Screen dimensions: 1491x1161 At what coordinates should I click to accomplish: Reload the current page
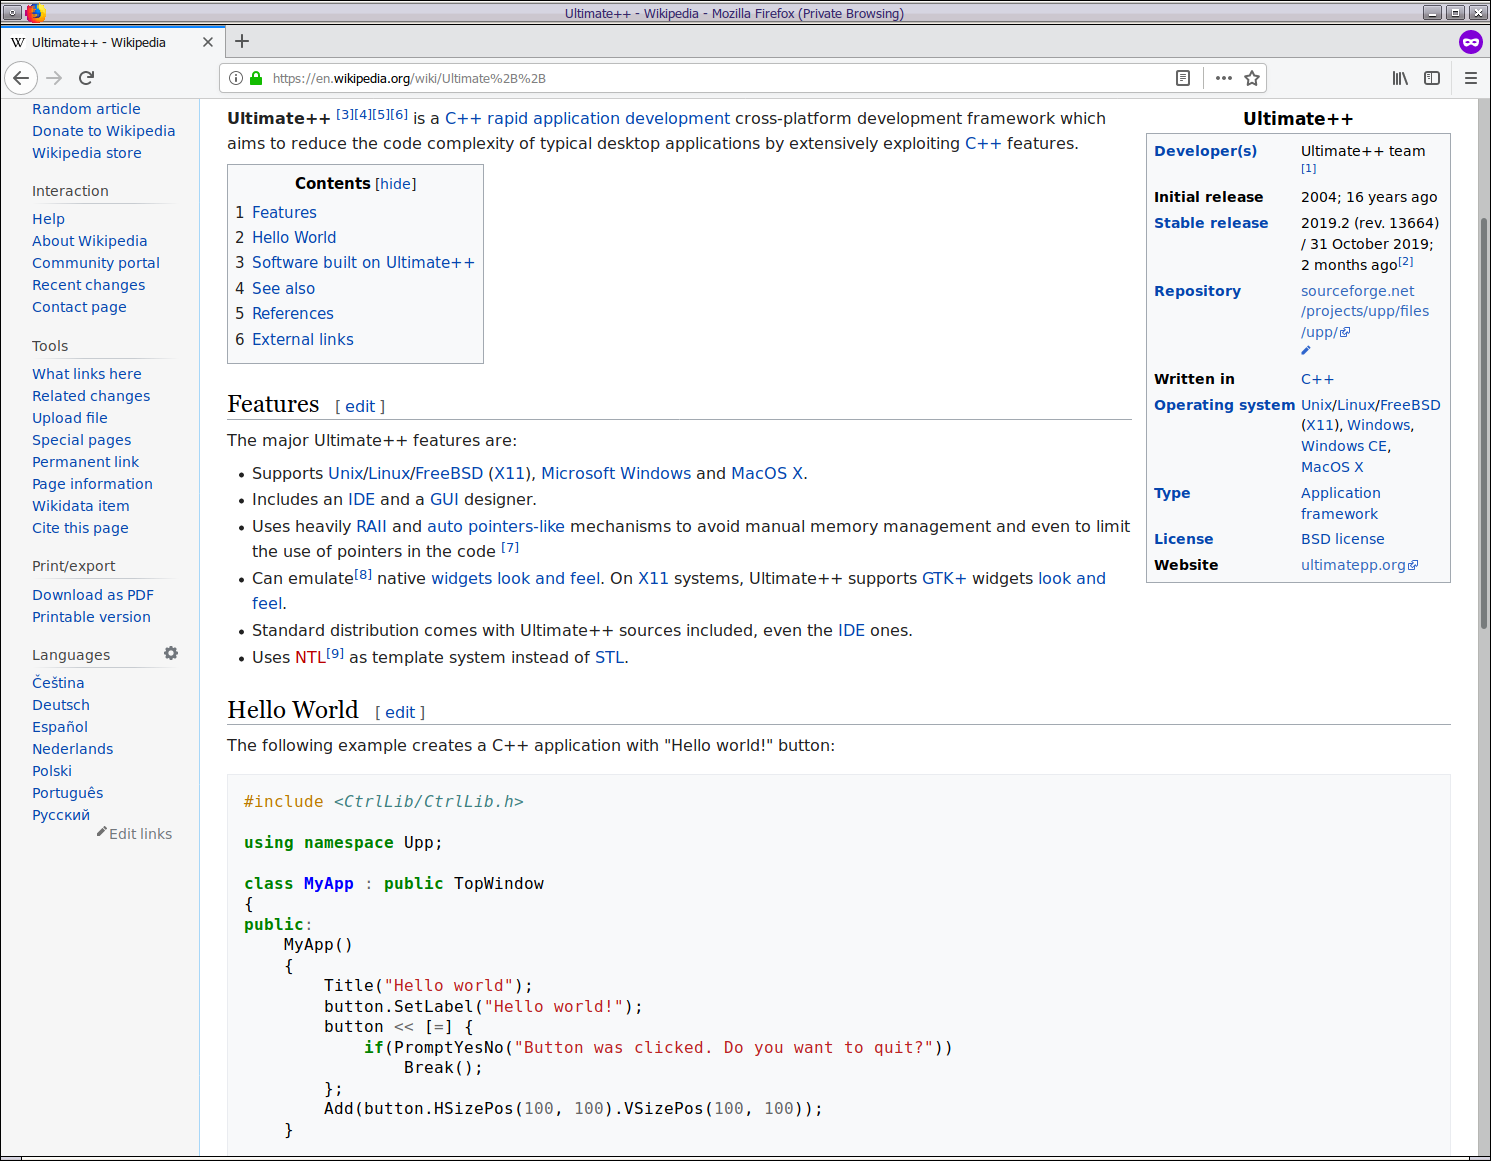[x=87, y=78]
